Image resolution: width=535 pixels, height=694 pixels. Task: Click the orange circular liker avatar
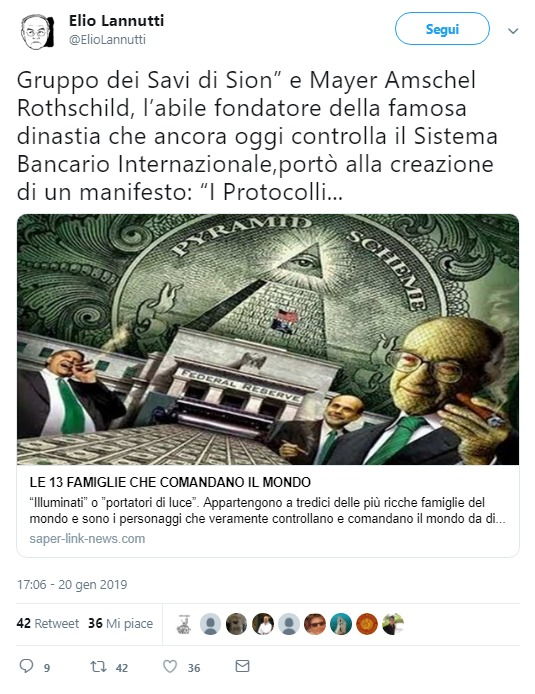[367, 624]
